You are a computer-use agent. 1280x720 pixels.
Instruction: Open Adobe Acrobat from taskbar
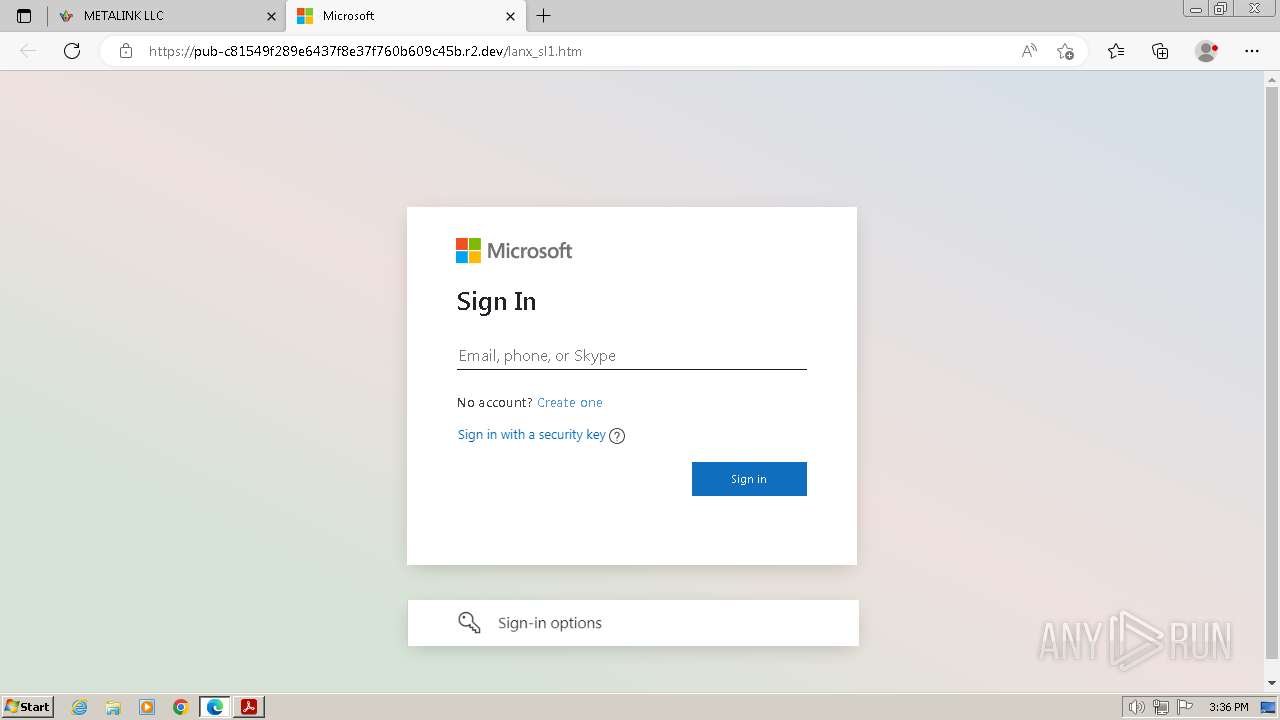(249, 707)
